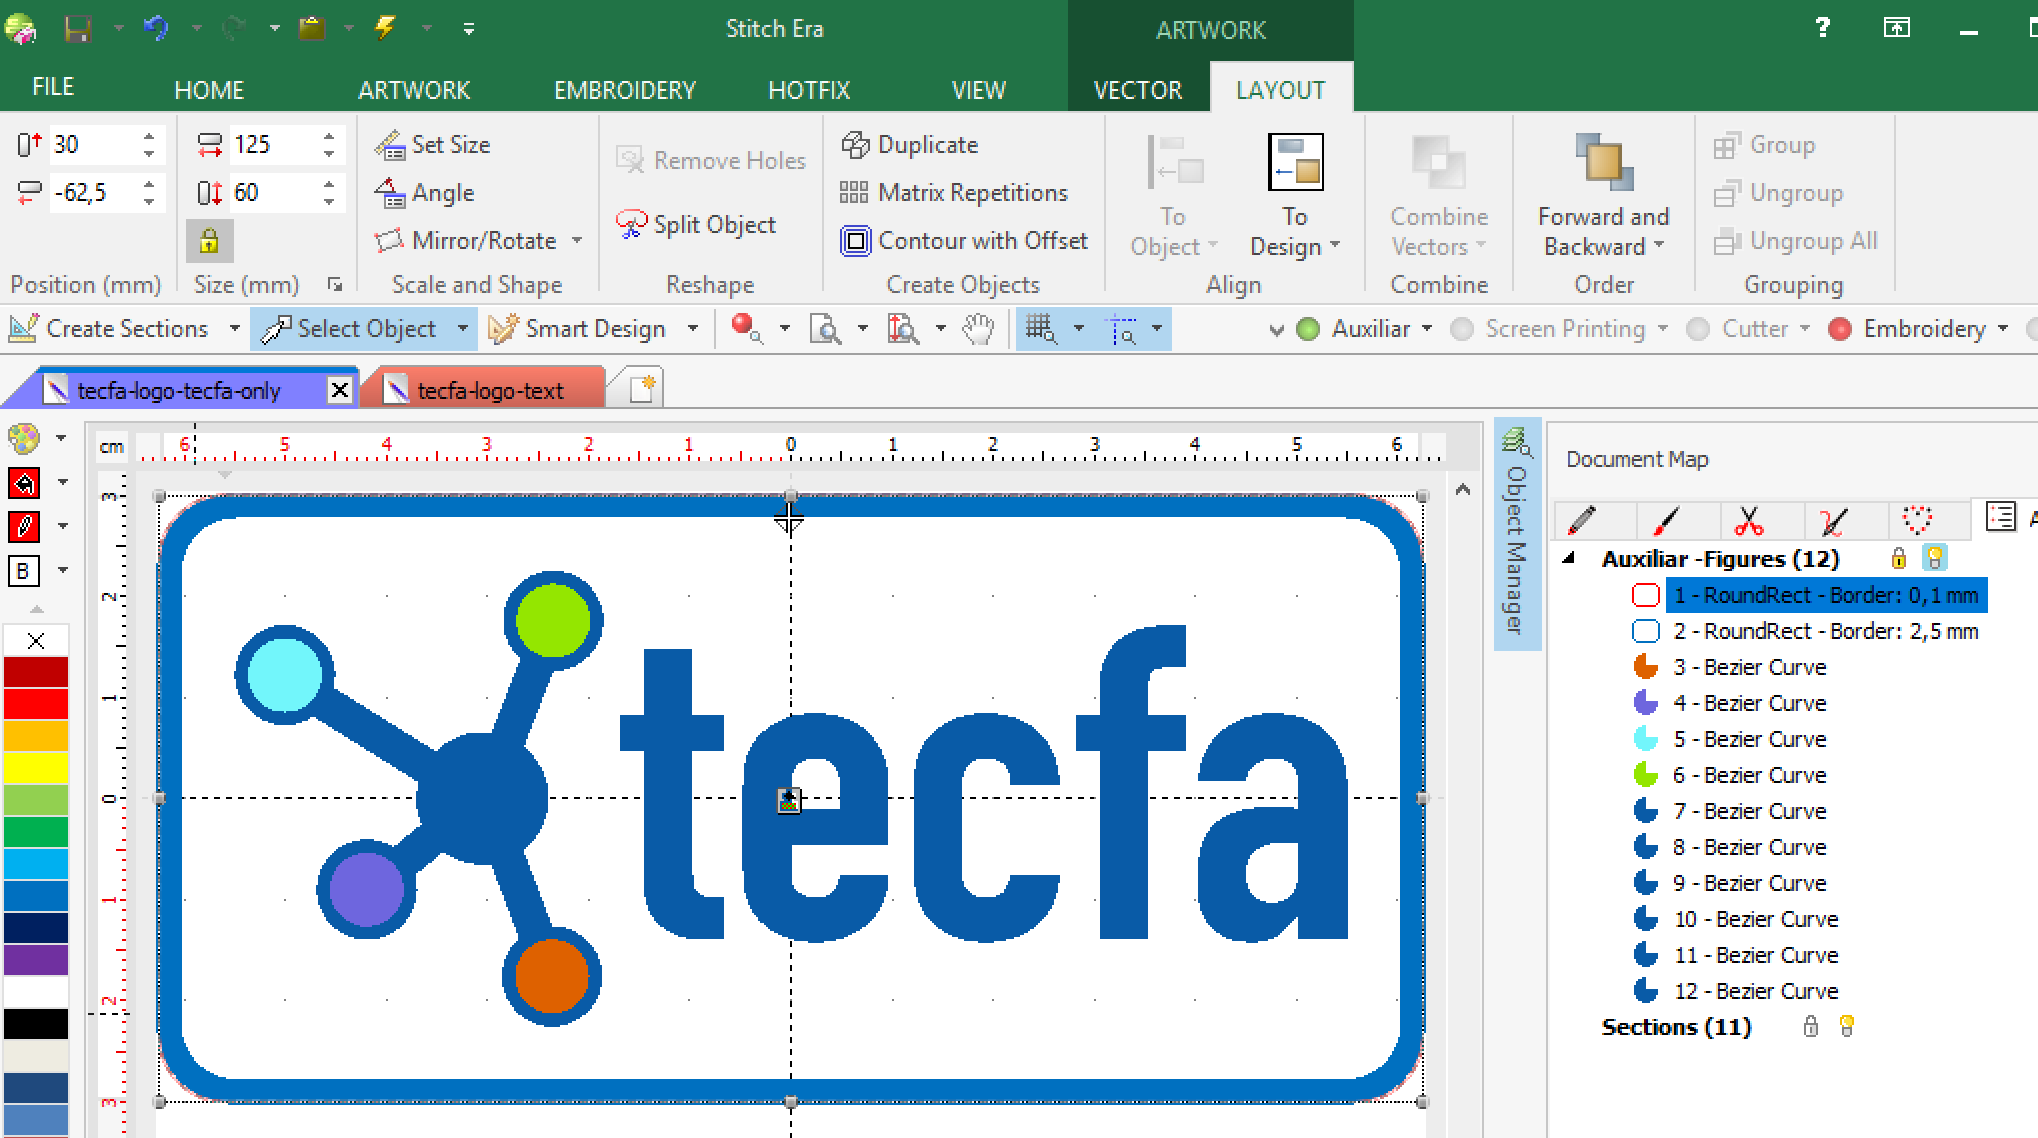Activate the hand pan tool
Screen dimensions: 2038x1138
pyautogui.click(x=979, y=329)
